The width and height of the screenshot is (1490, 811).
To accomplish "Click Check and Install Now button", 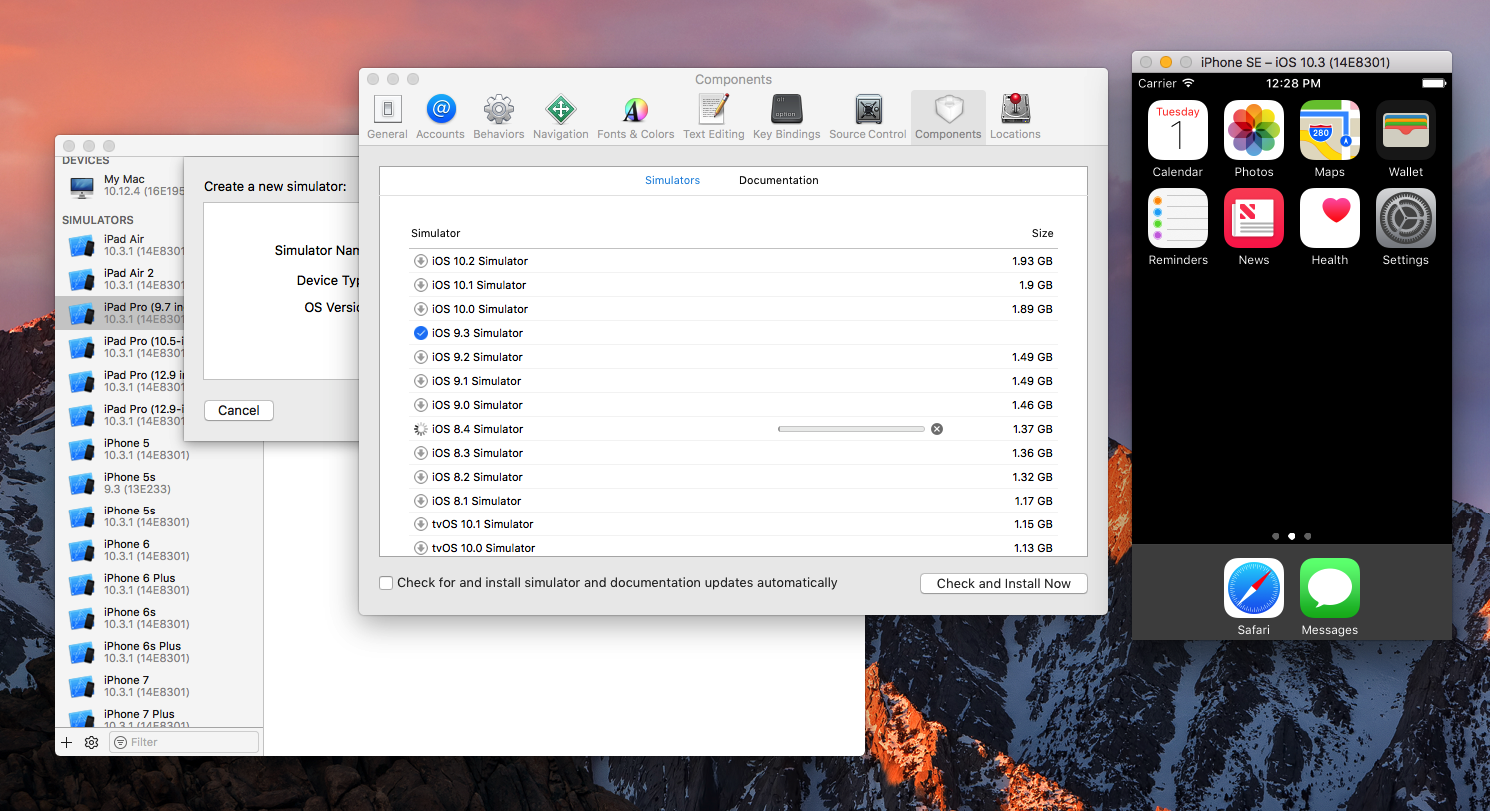I will [x=1003, y=584].
